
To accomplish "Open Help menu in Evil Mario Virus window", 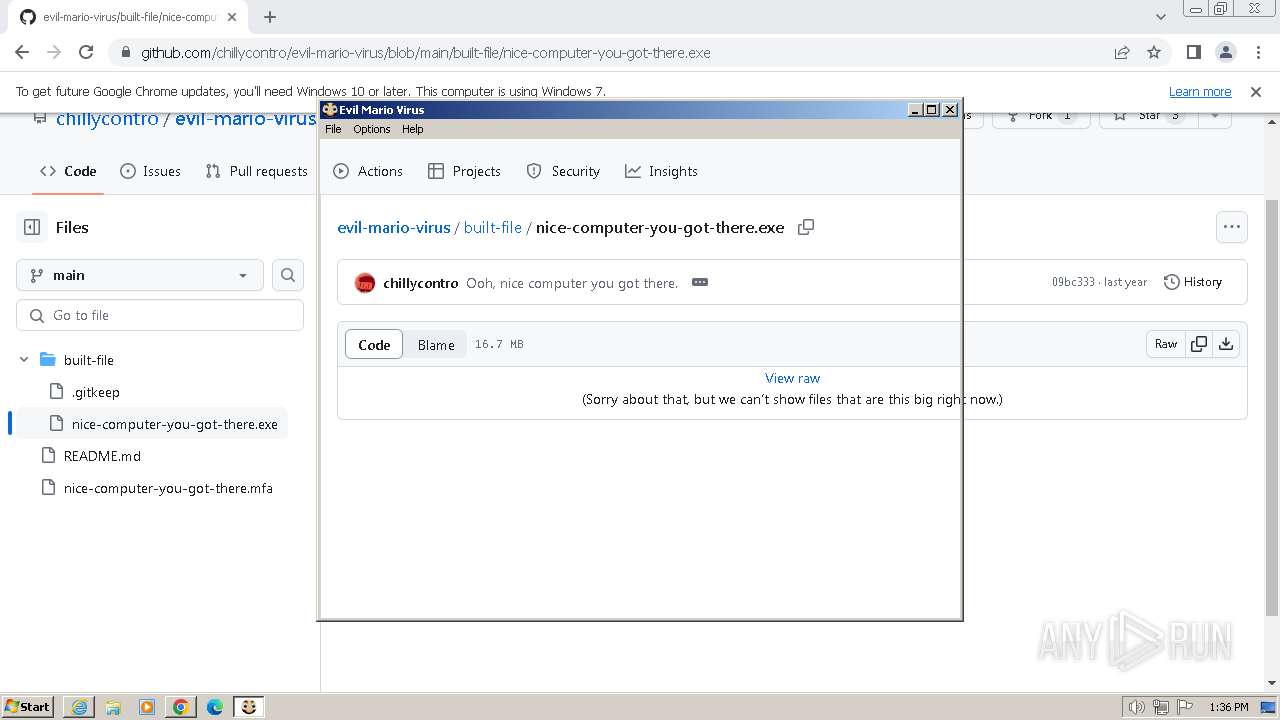I will [413, 129].
